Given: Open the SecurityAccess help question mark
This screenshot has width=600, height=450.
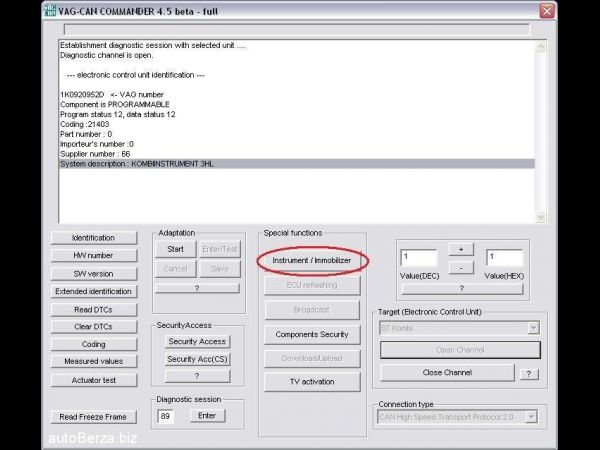Looking at the screenshot, I should [197, 377].
